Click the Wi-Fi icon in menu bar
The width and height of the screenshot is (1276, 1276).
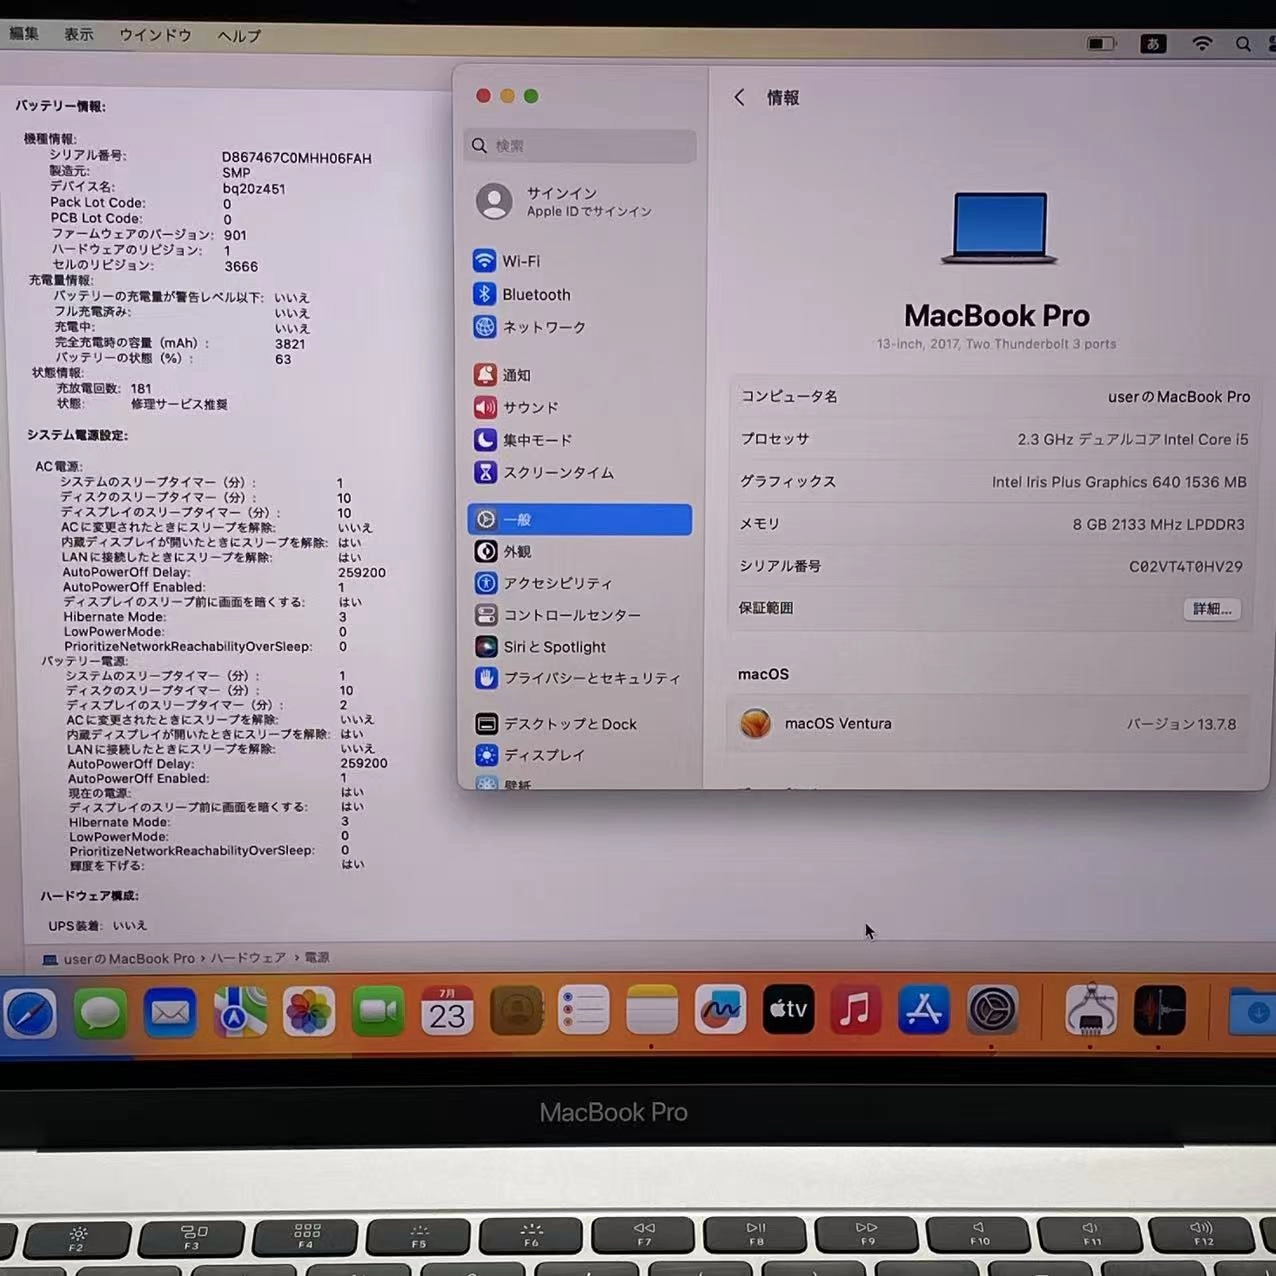coord(1202,44)
